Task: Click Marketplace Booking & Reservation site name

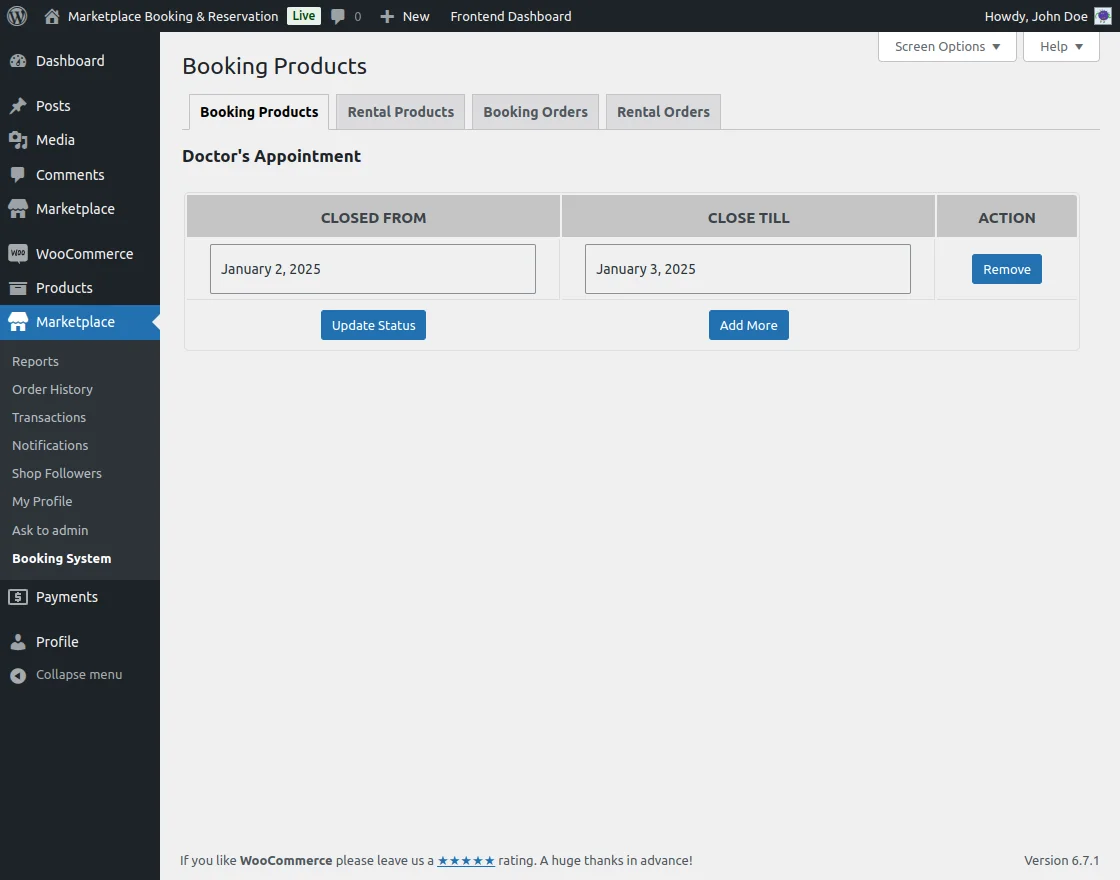Action: (173, 16)
